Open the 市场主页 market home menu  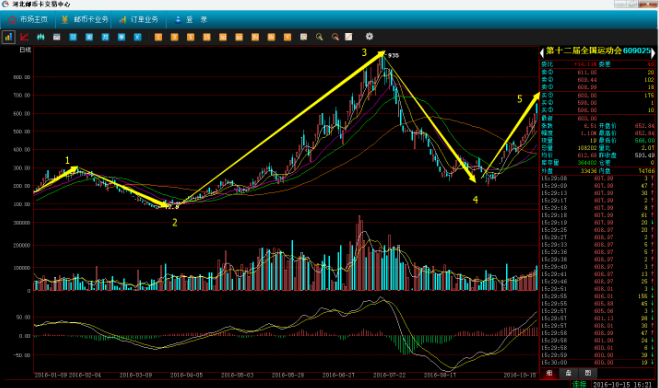tap(28, 19)
